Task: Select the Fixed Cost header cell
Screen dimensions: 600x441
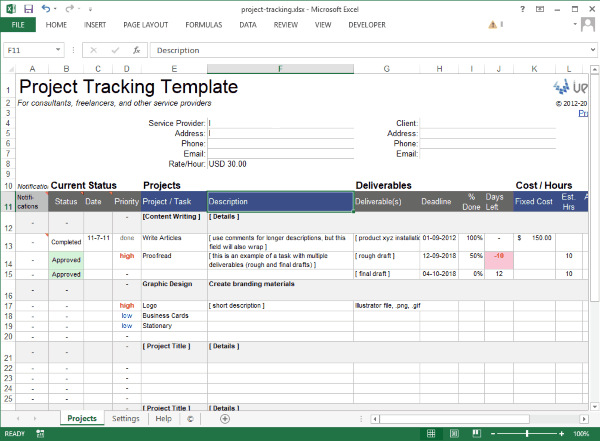Action: click(534, 202)
